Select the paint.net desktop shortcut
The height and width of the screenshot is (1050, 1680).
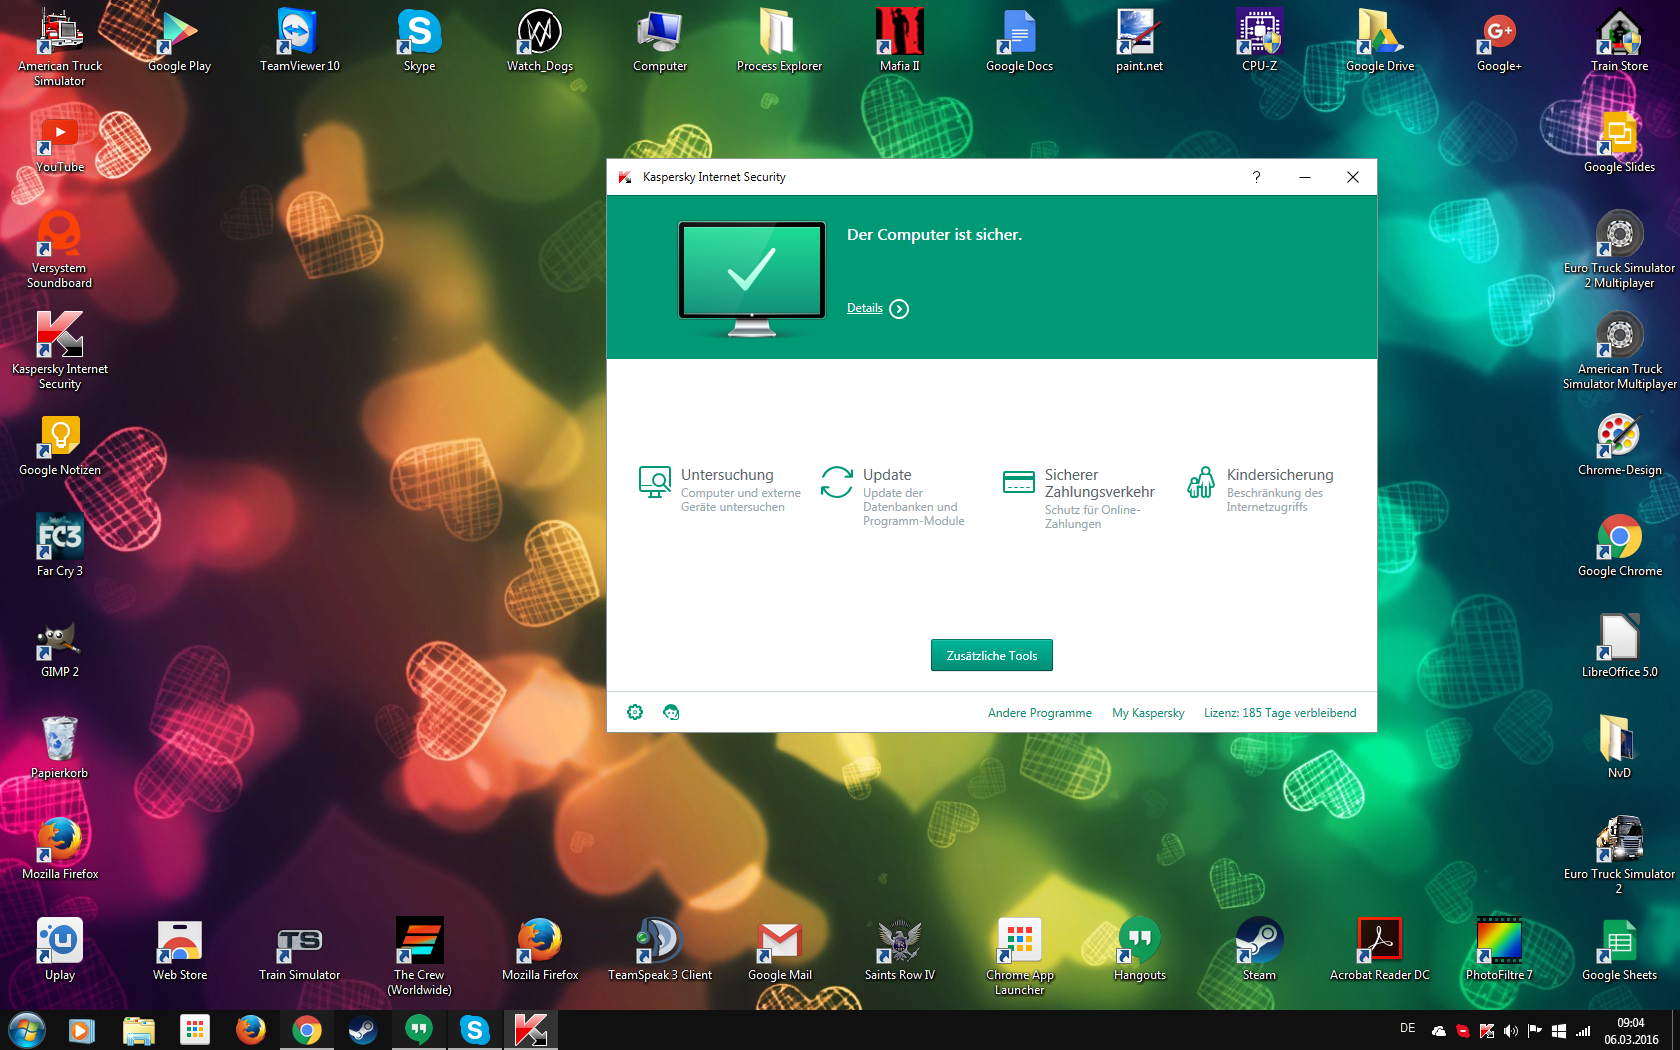(x=1140, y=40)
